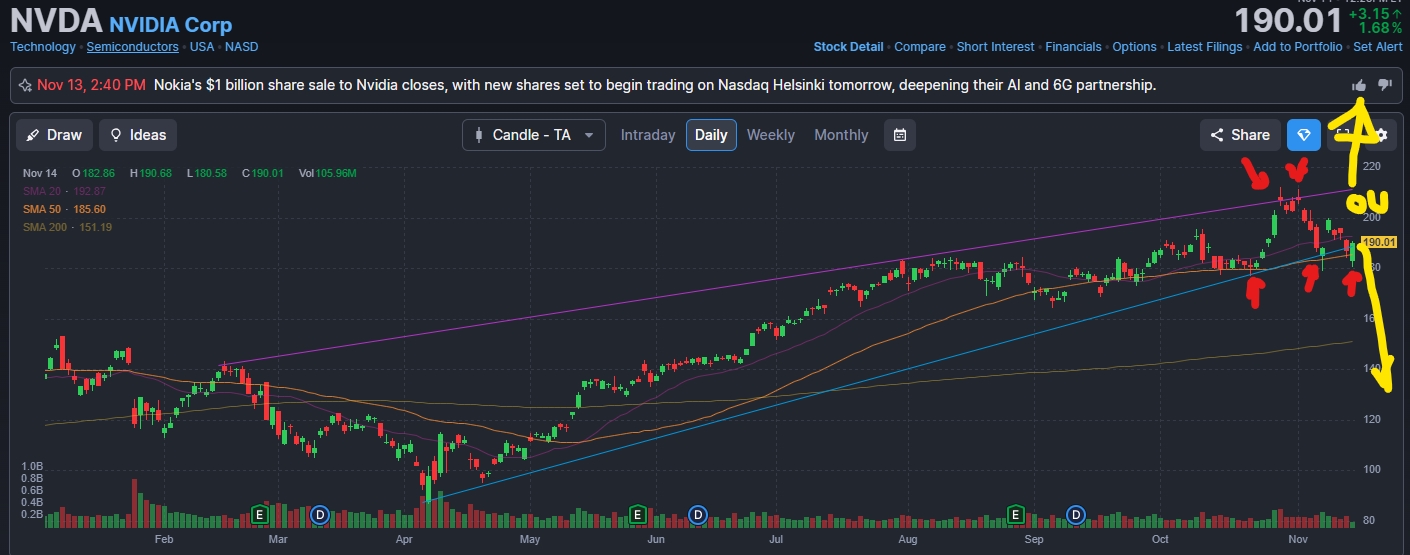Click the Ideas button

pos(138,135)
